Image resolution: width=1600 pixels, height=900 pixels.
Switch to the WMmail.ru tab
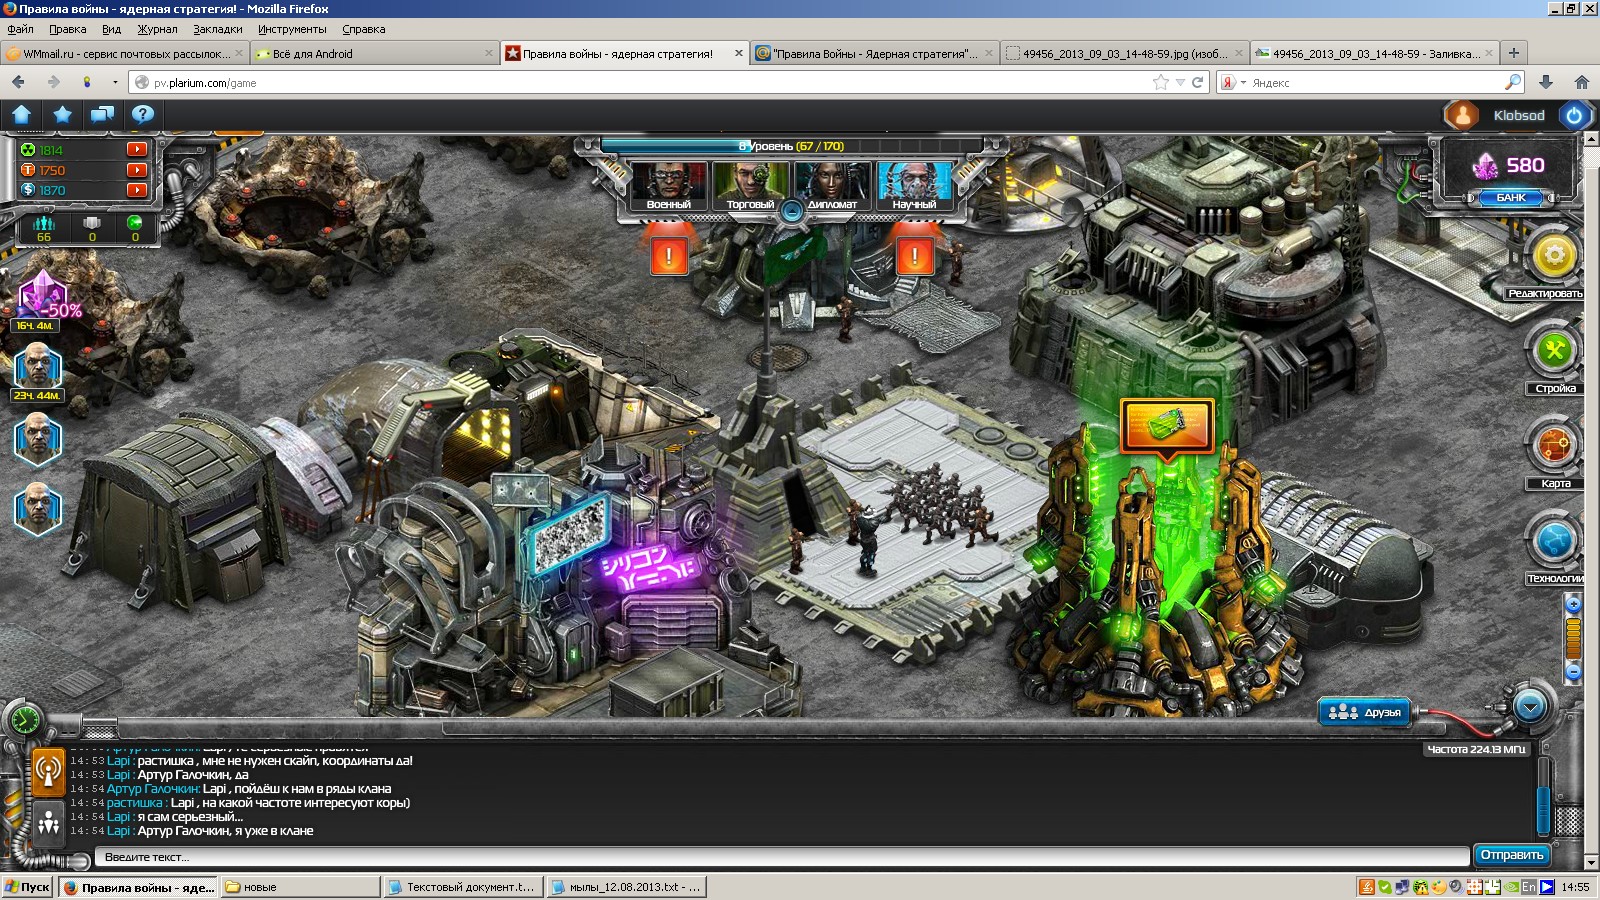coord(124,53)
